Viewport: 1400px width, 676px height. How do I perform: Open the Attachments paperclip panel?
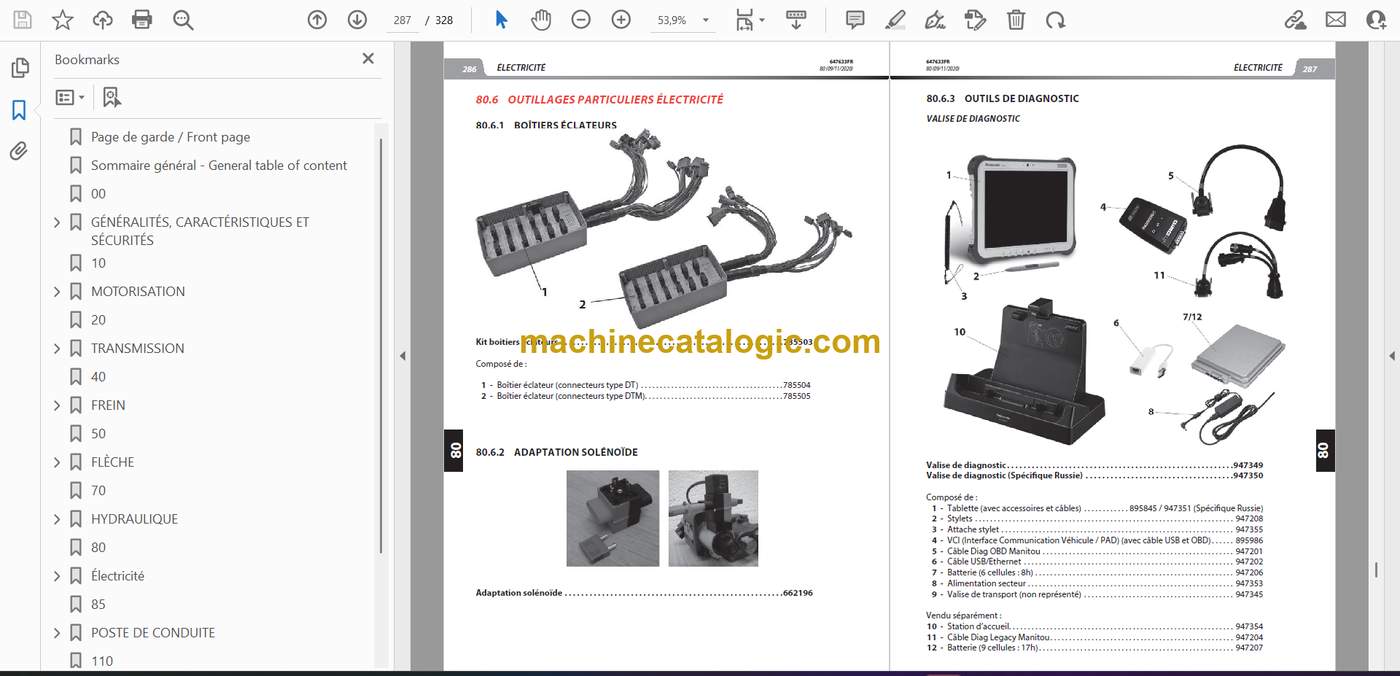[x=19, y=151]
